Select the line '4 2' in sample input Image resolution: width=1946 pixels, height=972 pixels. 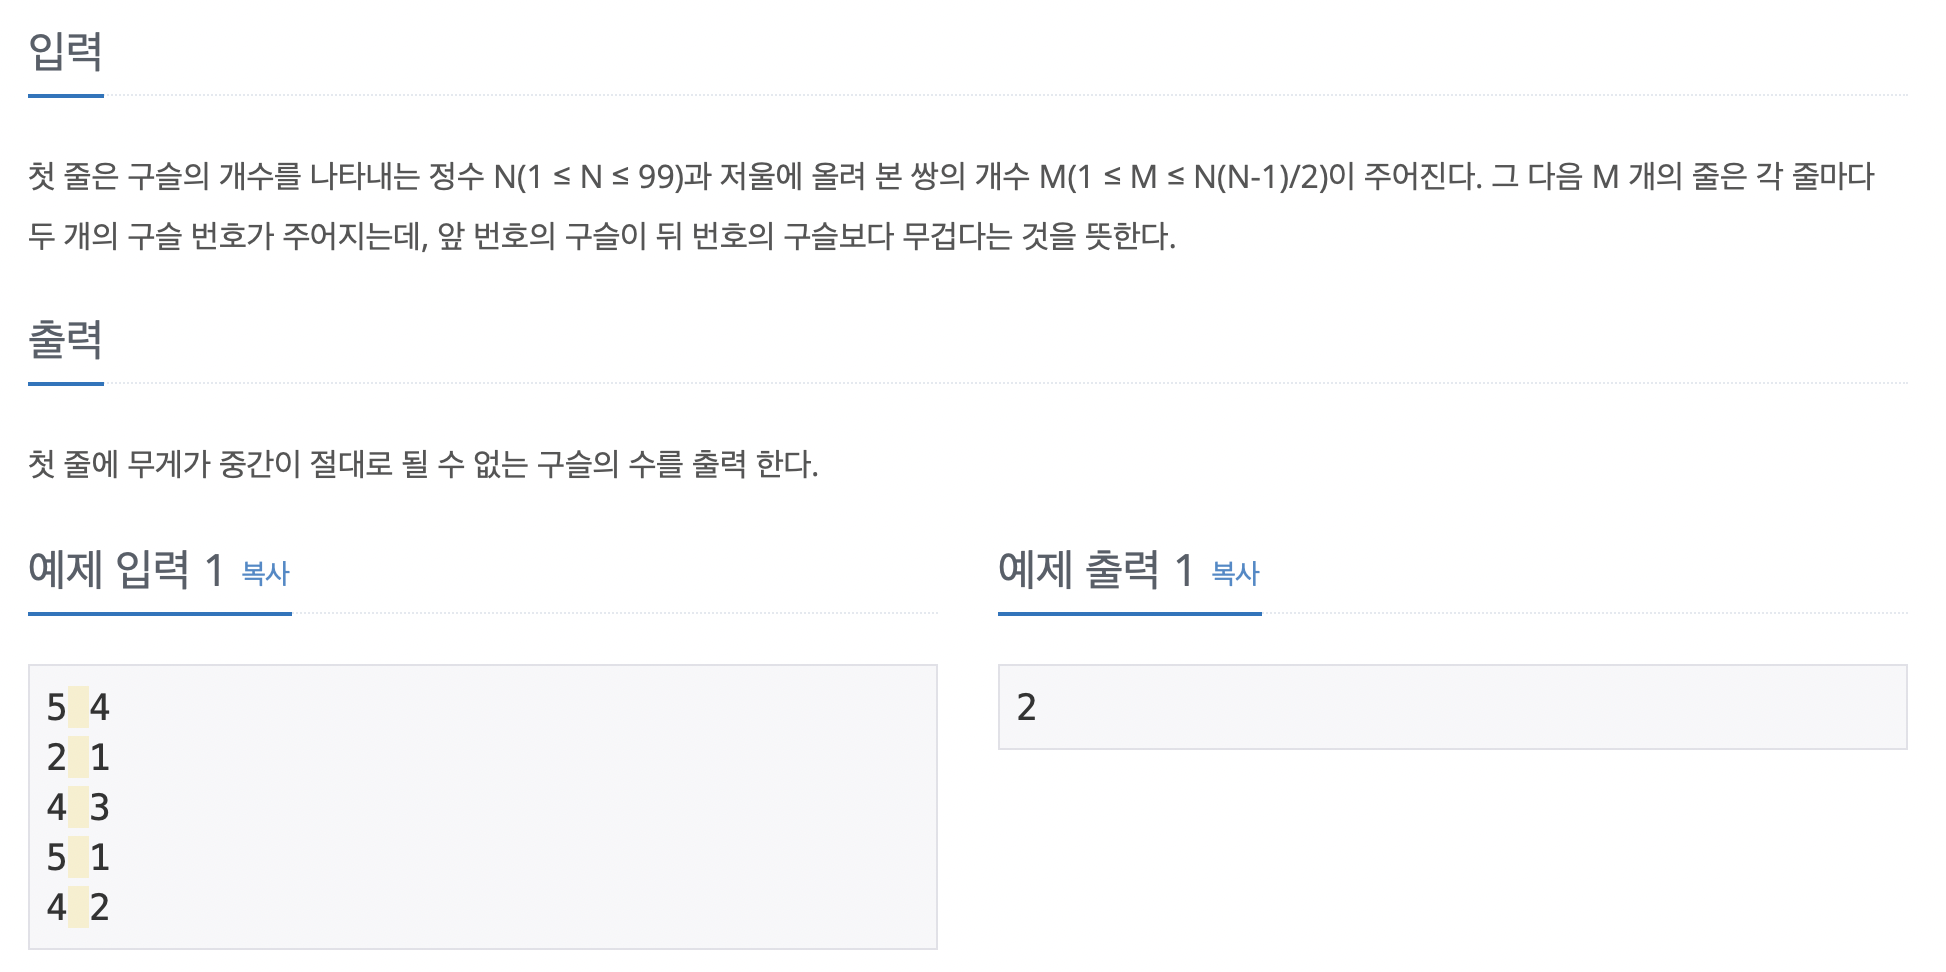click(78, 907)
